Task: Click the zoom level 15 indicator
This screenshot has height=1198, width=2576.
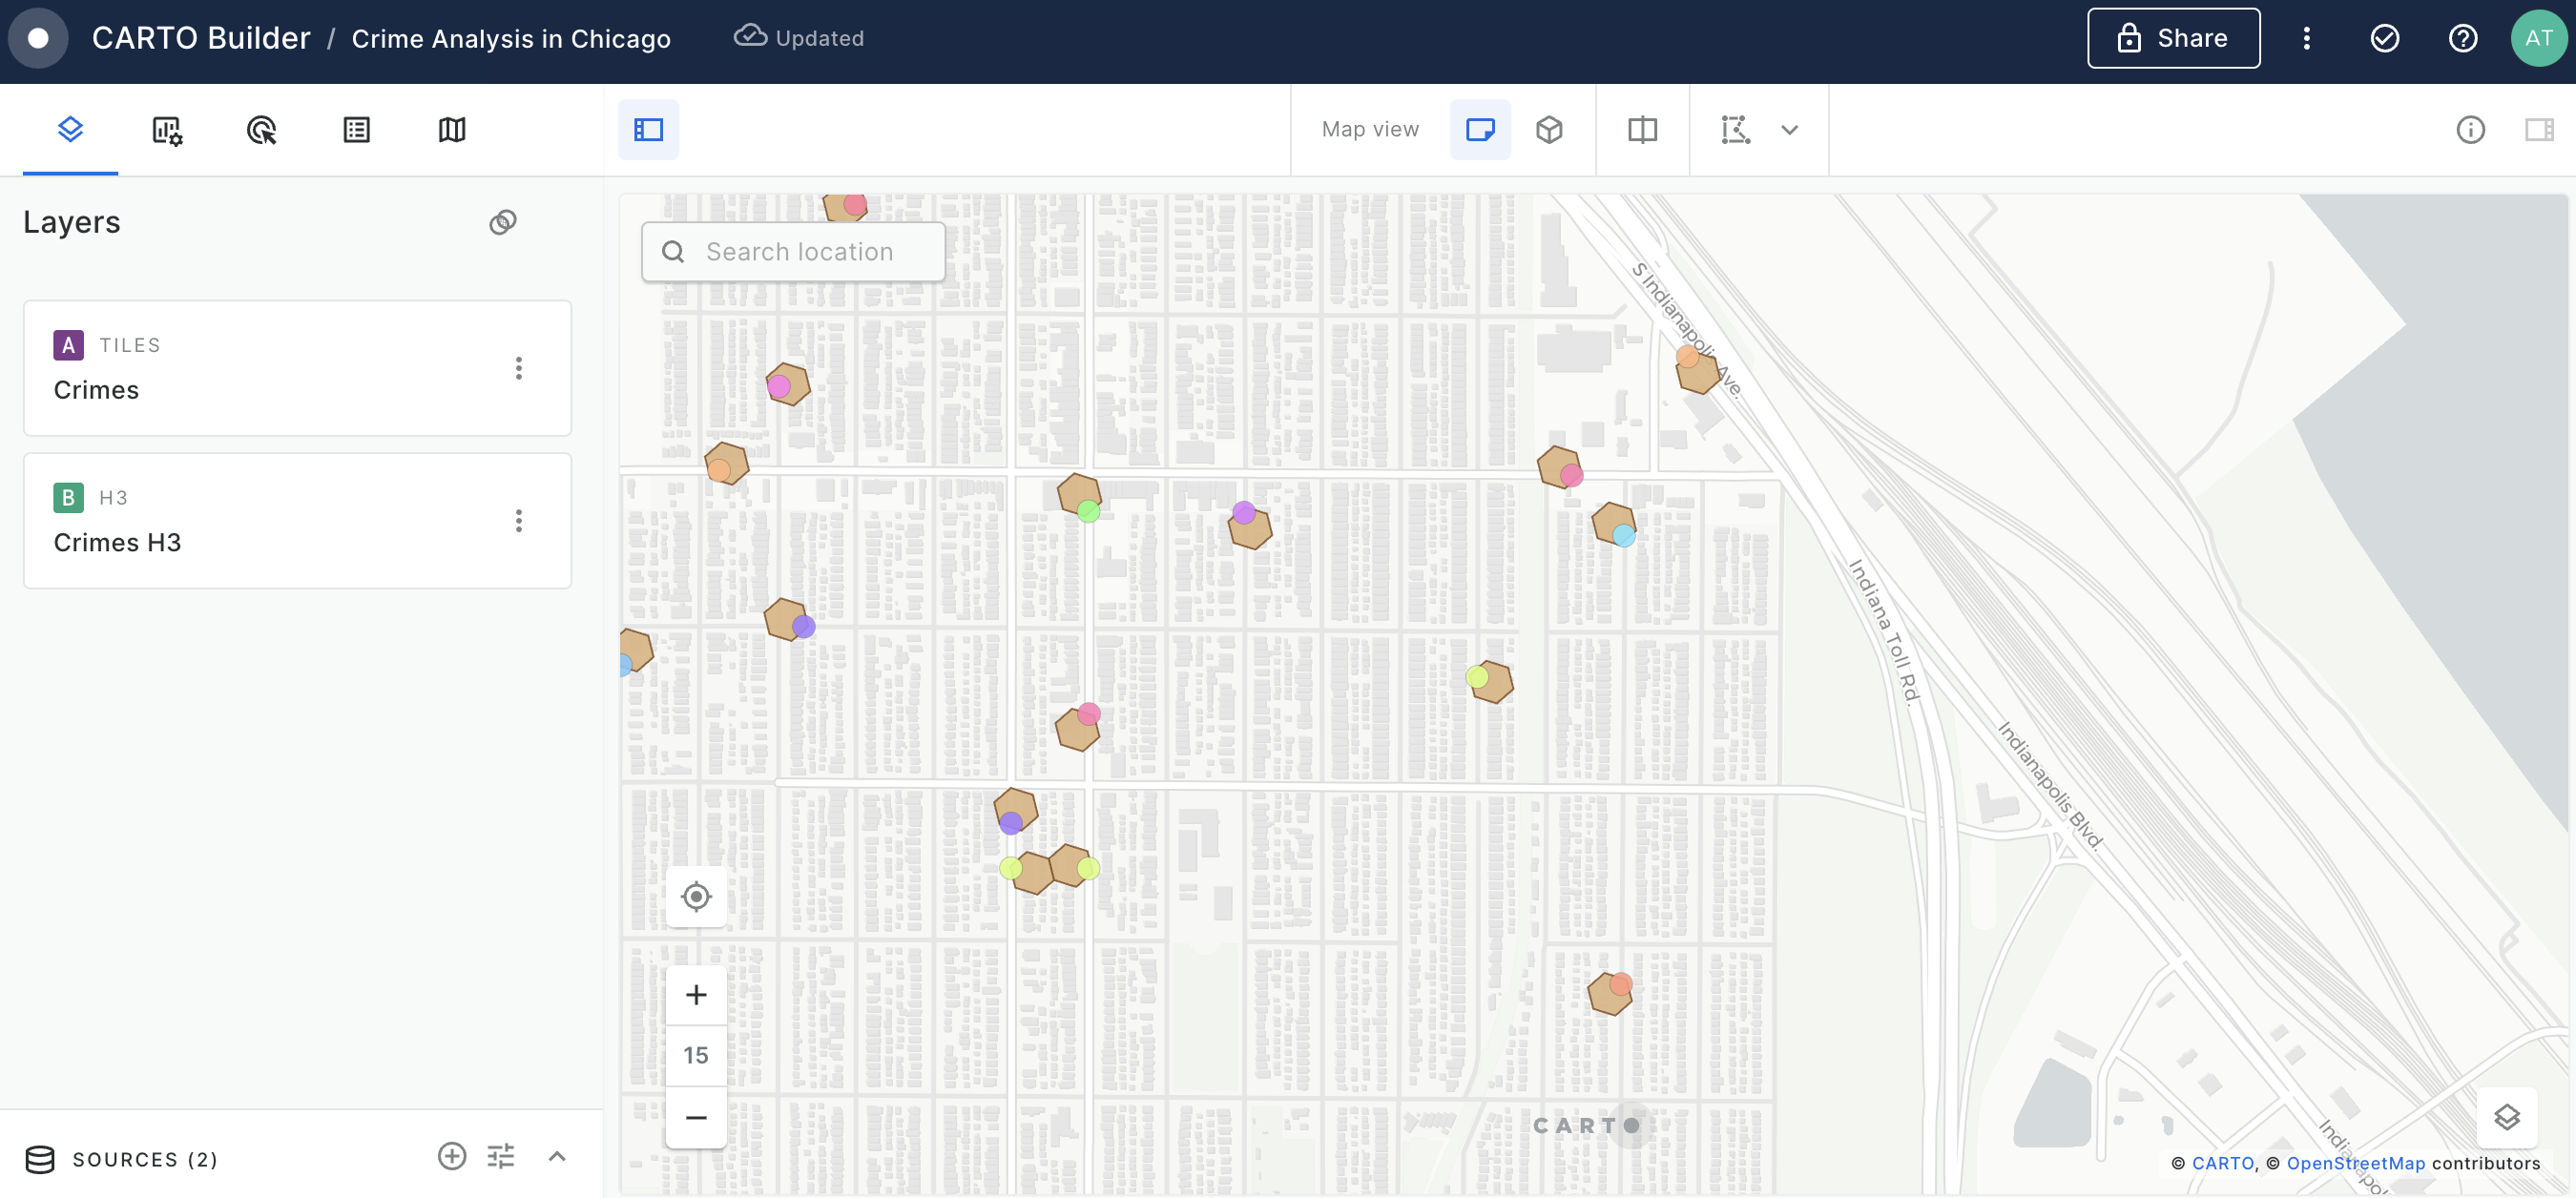Action: pos(696,1056)
